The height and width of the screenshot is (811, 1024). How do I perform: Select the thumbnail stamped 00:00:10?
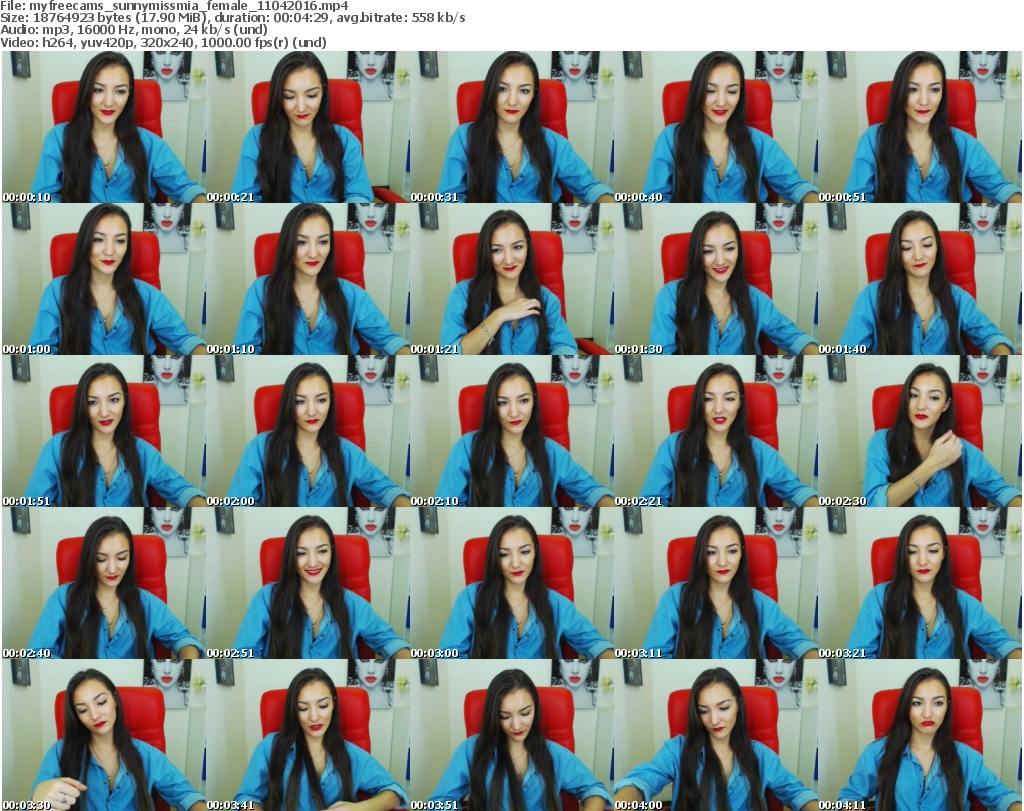[104, 127]
